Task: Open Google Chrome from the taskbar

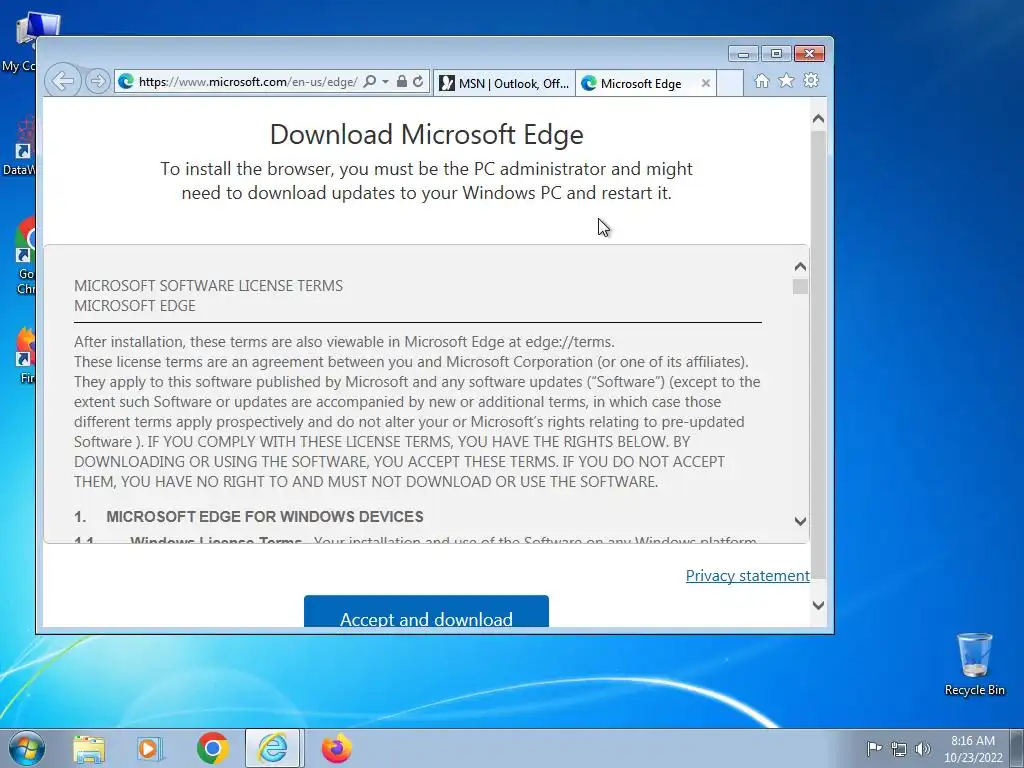Action: tap(212, 748)
